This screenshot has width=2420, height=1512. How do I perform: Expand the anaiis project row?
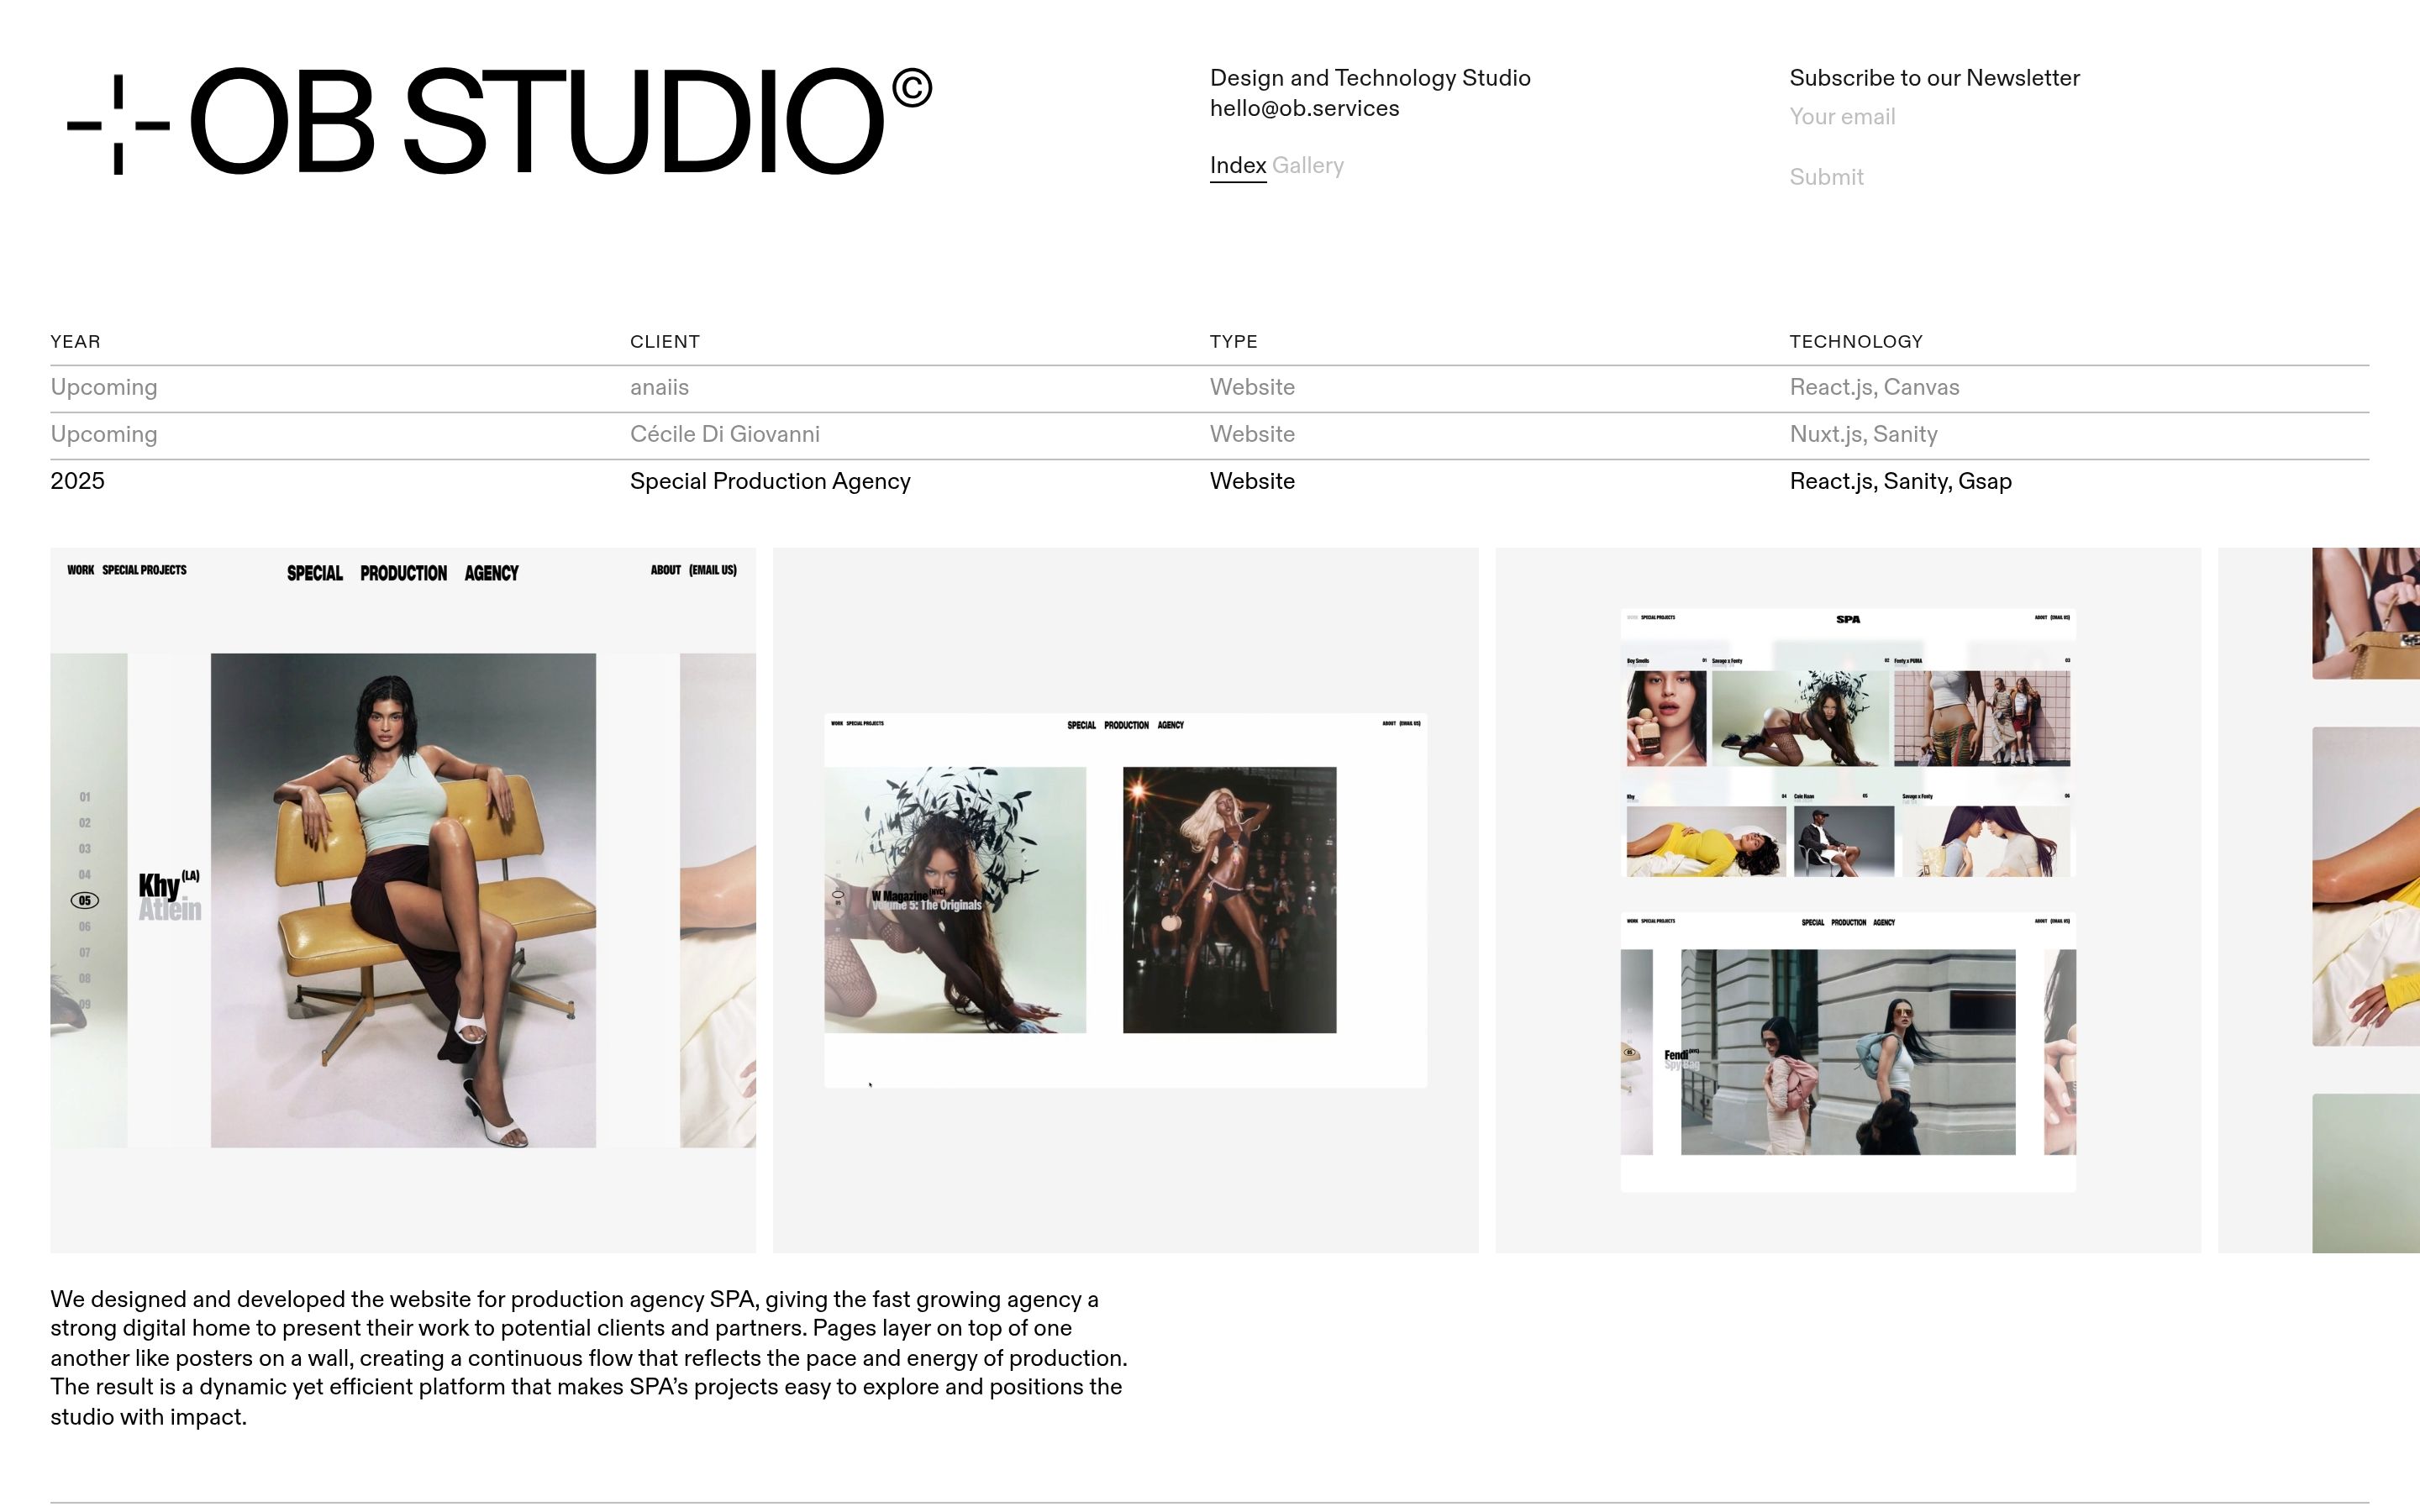pos(659,388)
